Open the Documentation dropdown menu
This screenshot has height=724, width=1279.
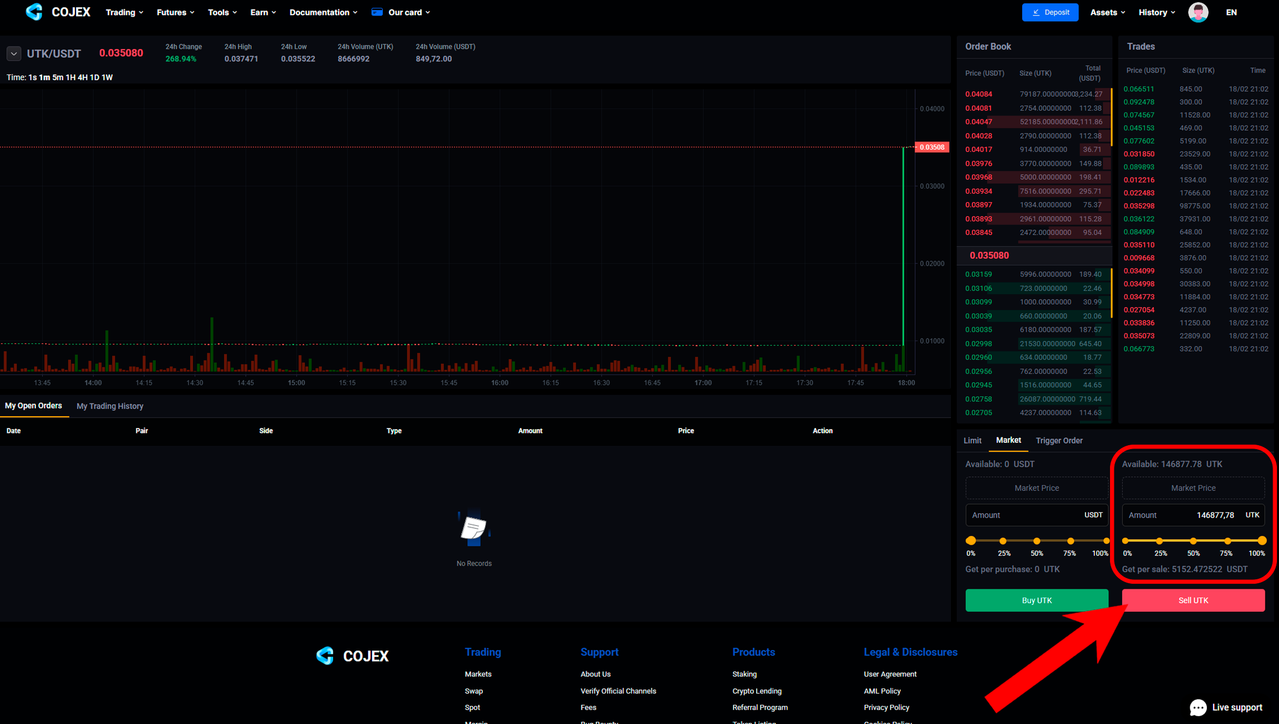[x=323, y=12]
